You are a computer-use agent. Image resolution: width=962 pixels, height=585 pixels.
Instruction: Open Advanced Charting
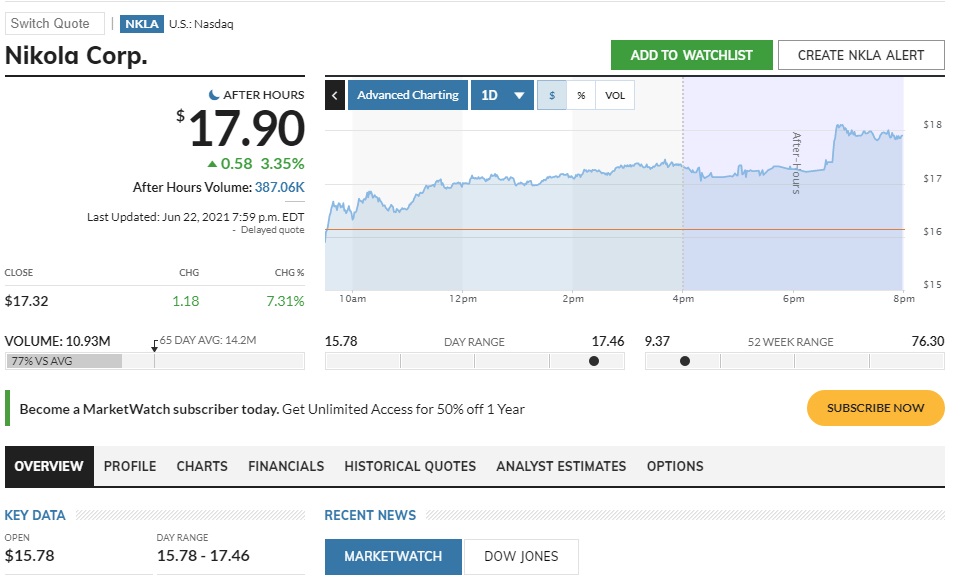(407, 95)
